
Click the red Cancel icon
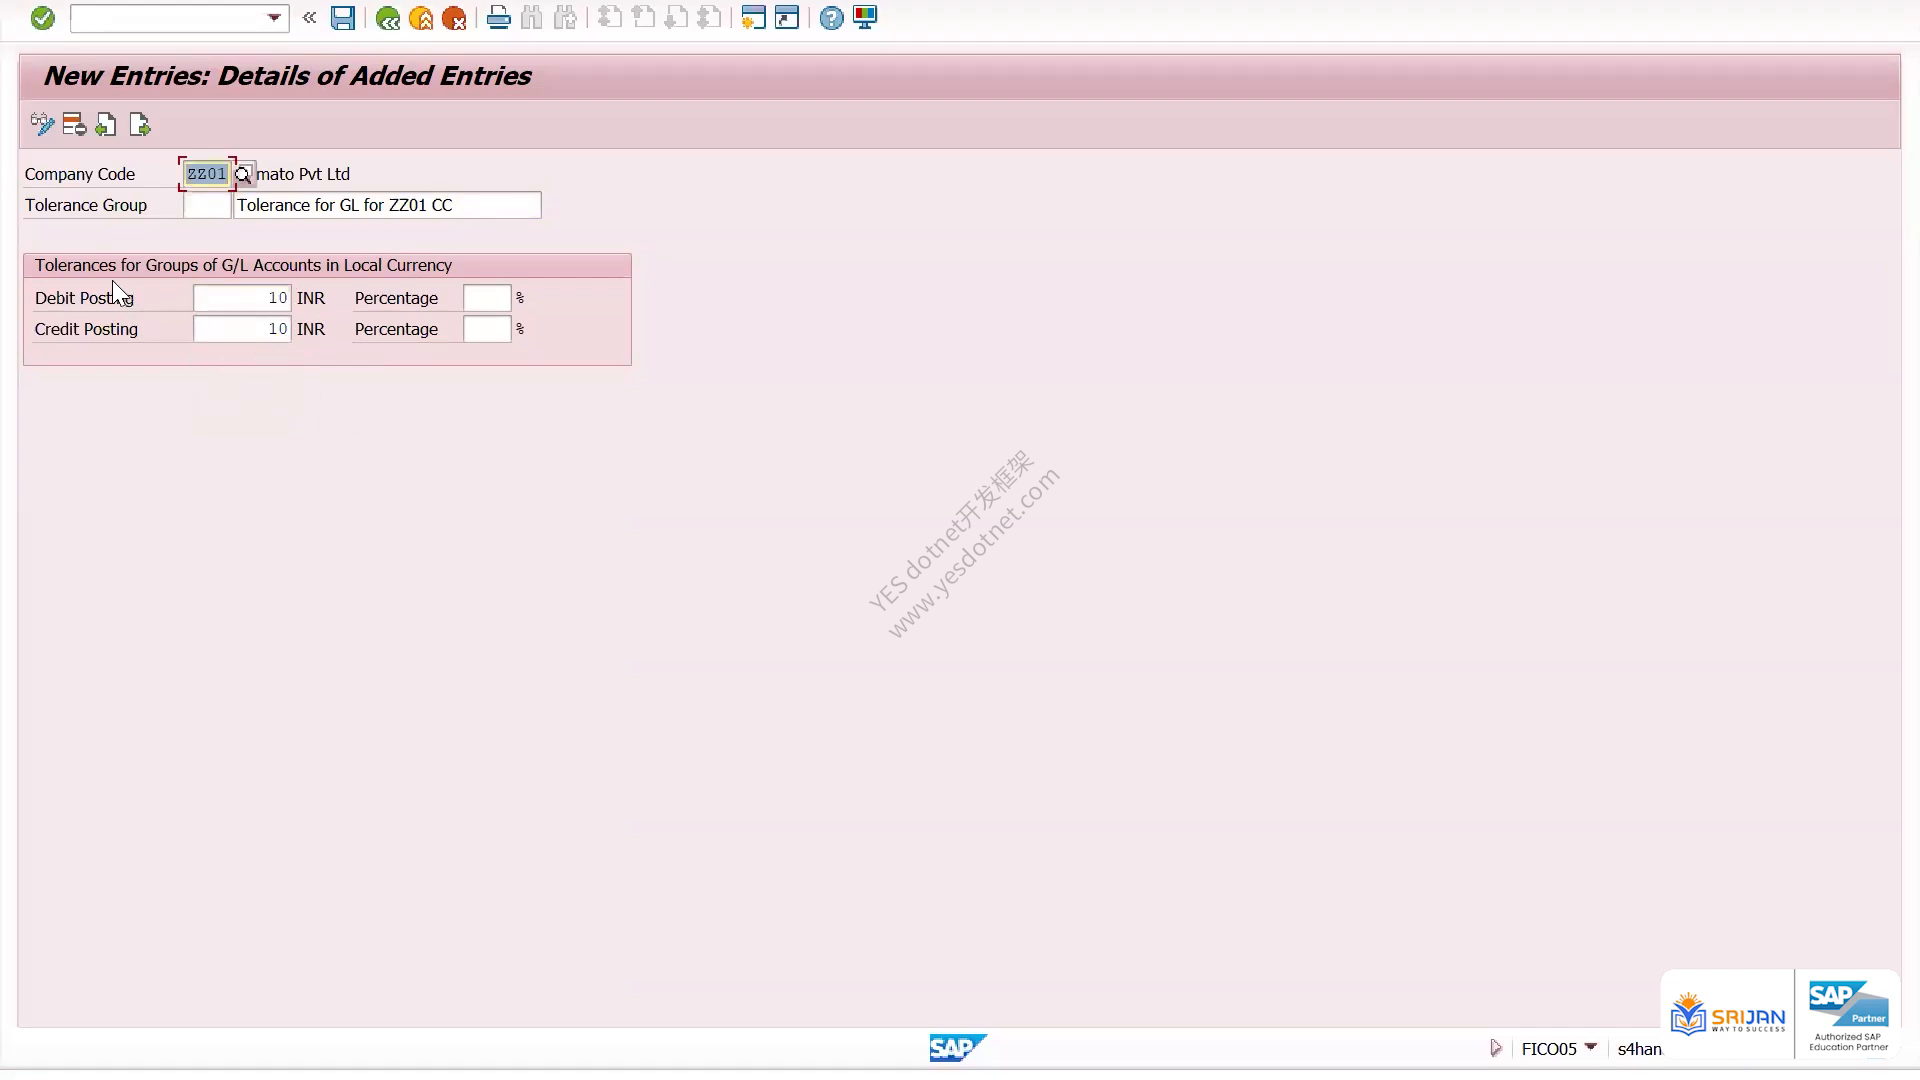click(x=454, y=18)
